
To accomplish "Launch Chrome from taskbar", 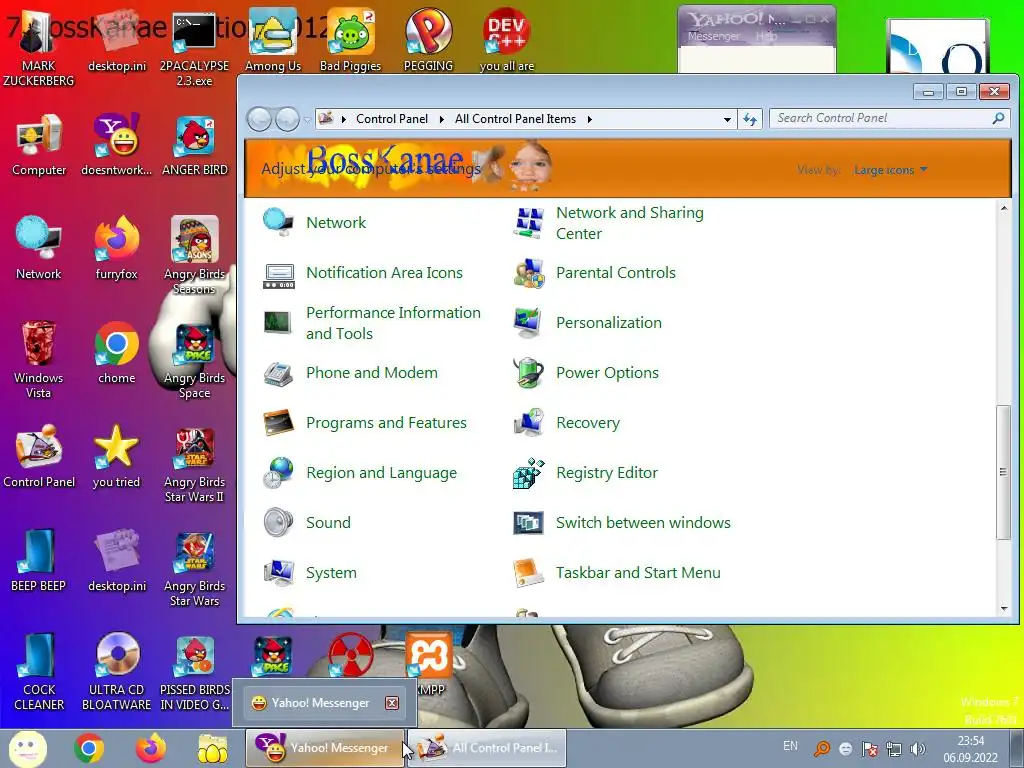I will (89, 748).
